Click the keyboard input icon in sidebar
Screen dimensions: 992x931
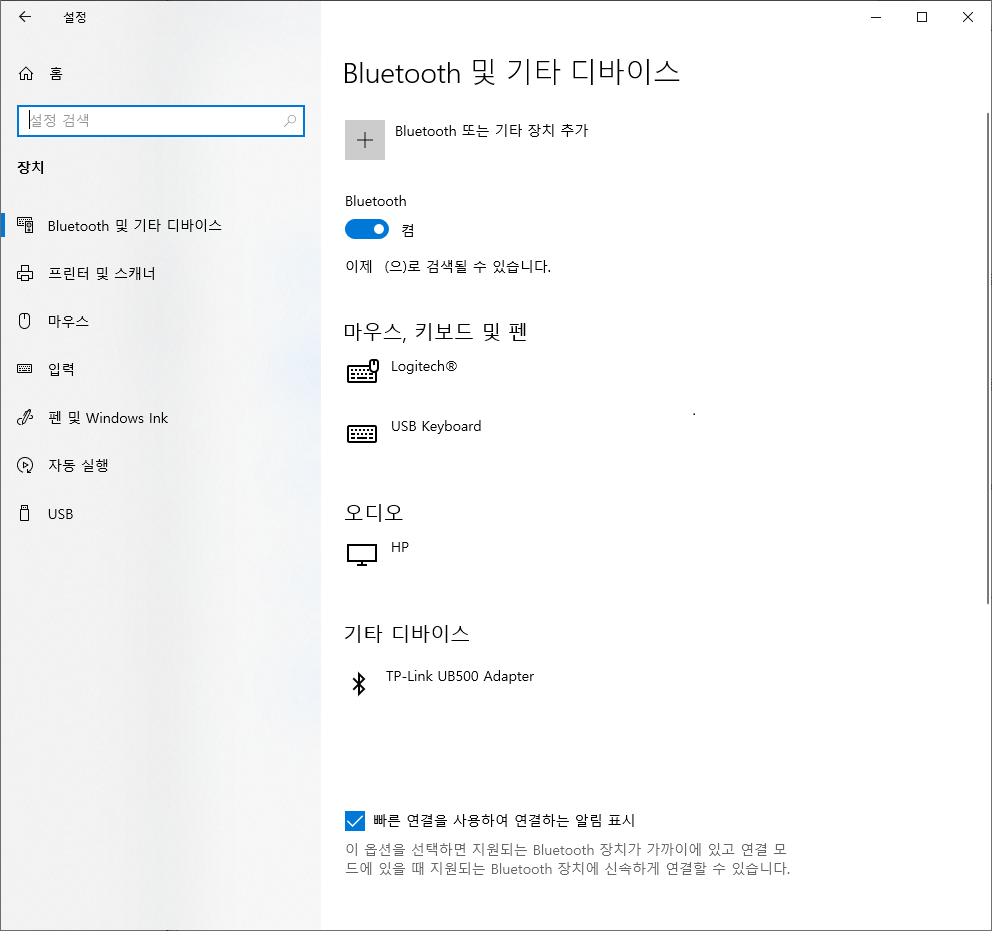(x=25, y=369)
